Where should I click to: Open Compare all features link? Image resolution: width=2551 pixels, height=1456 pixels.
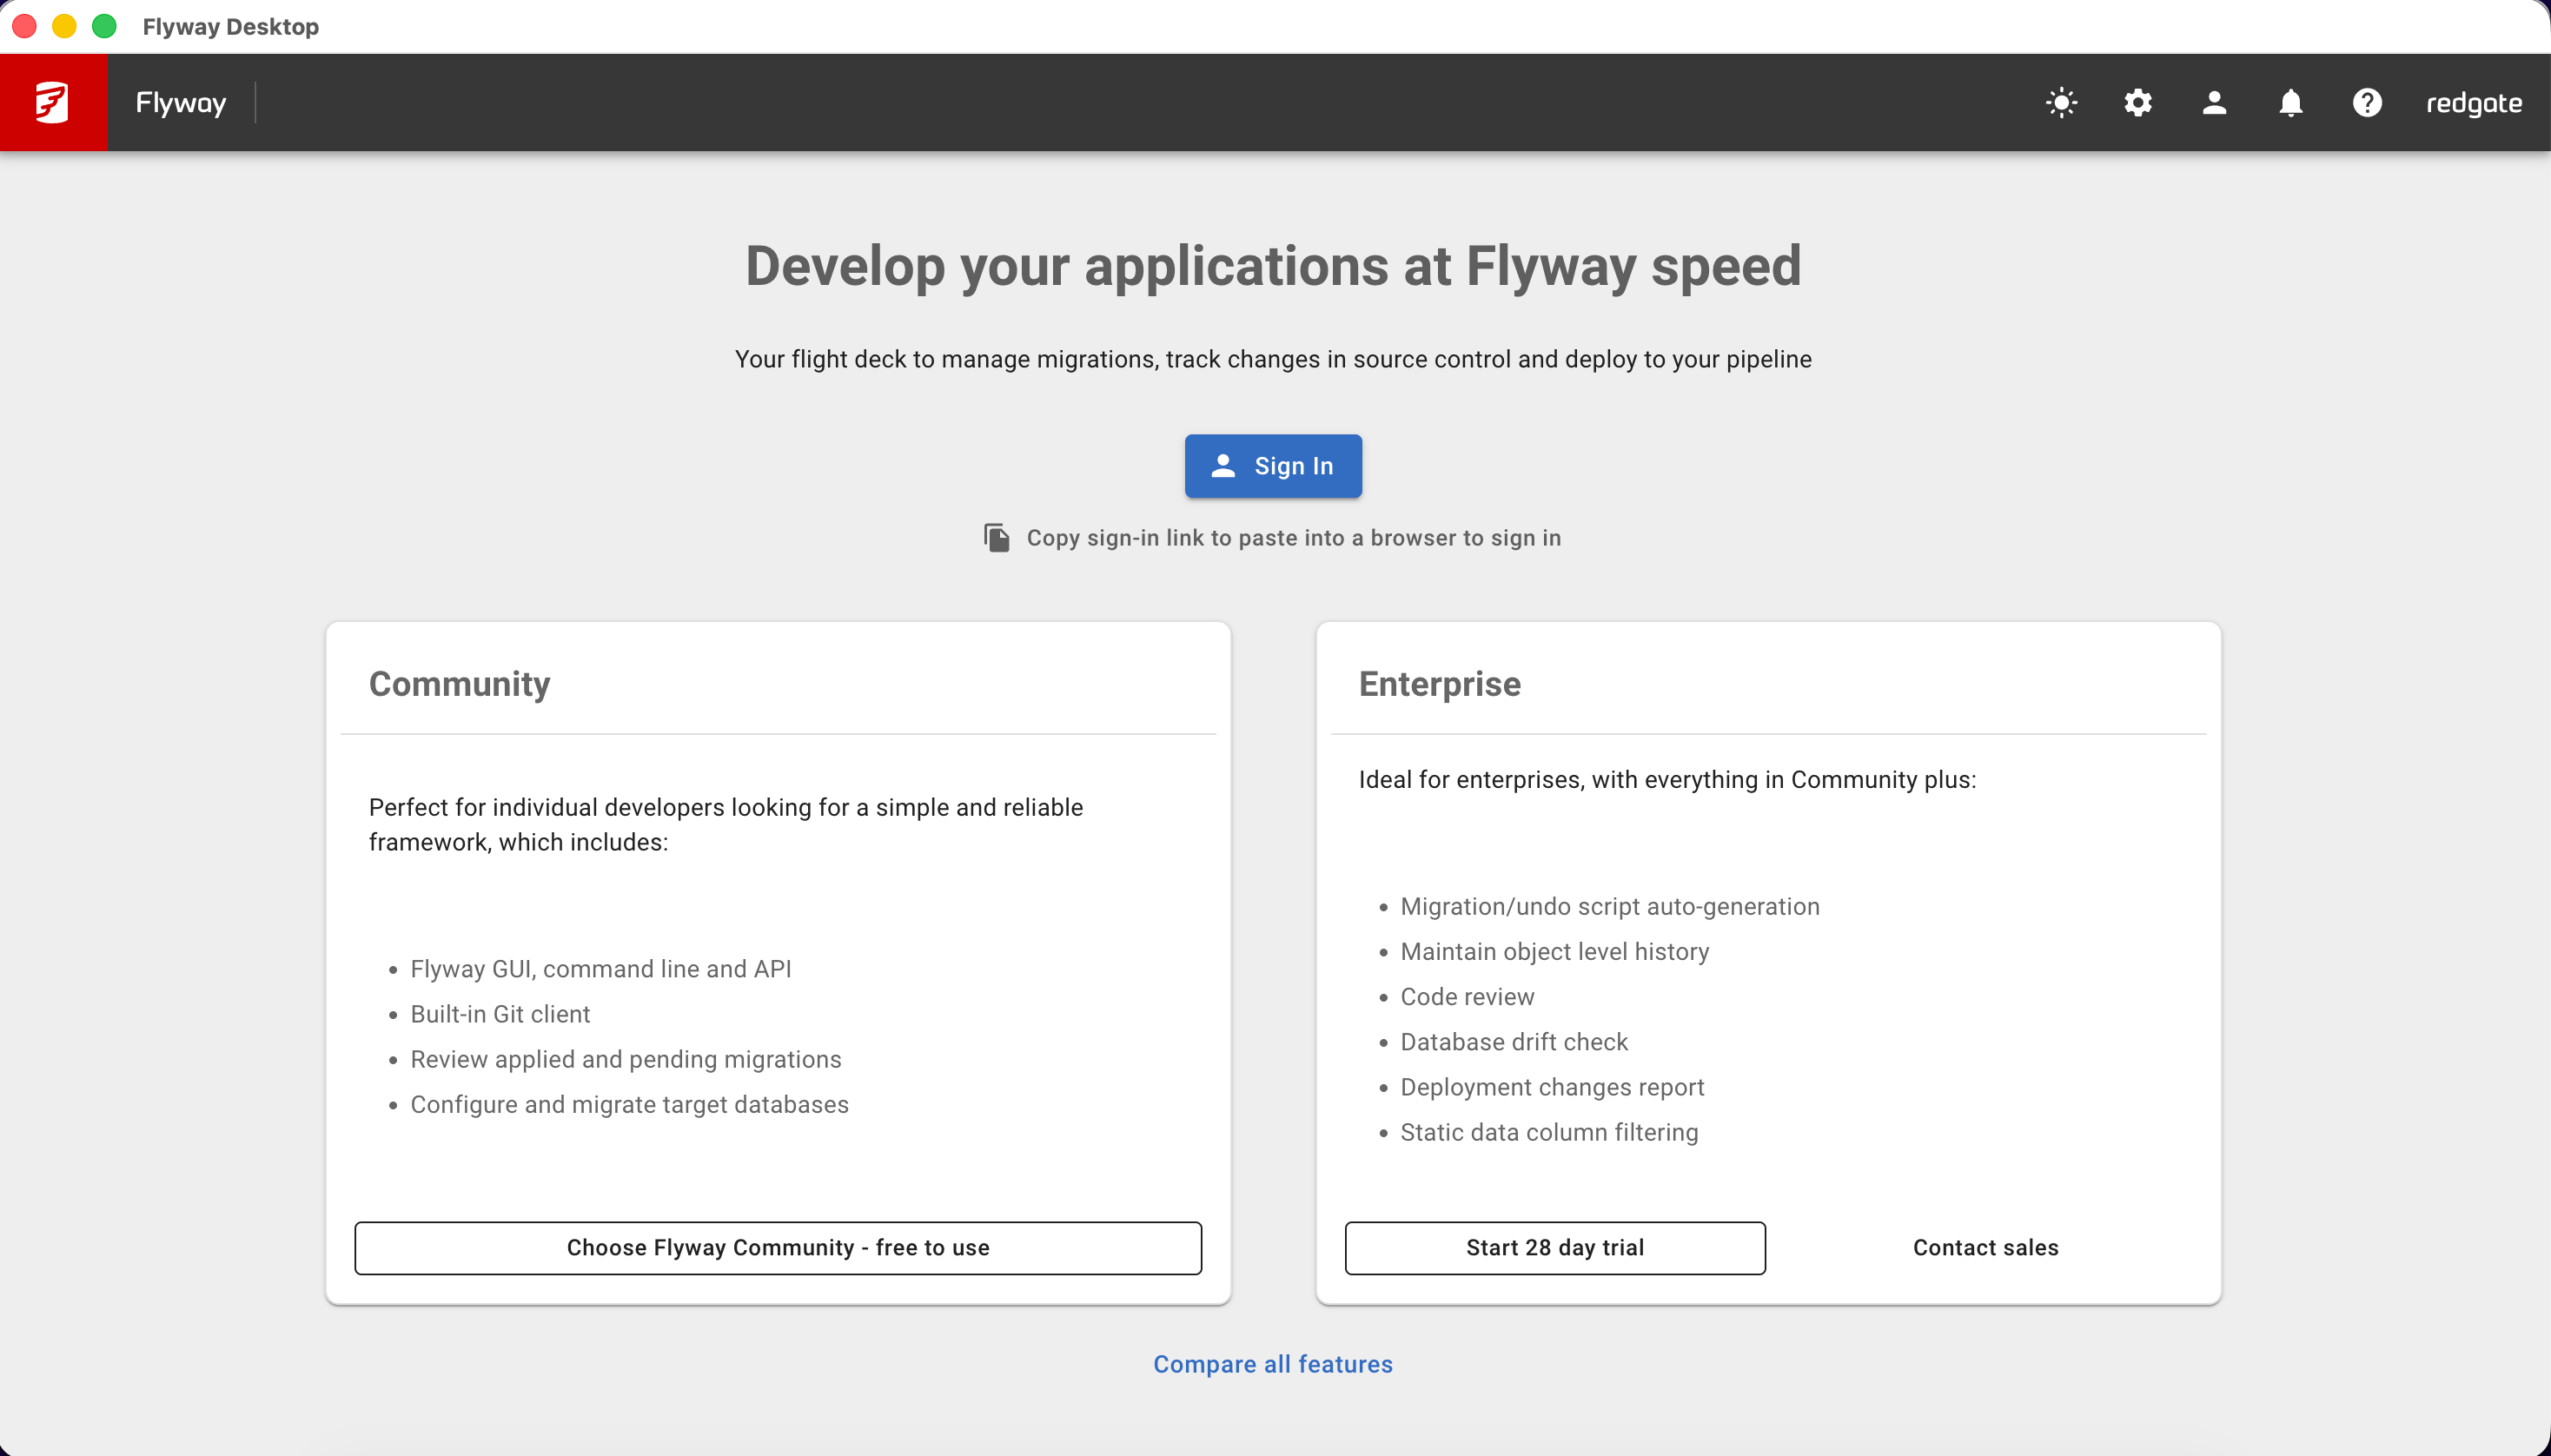pyautogui.click(x=1273, y=1364)
